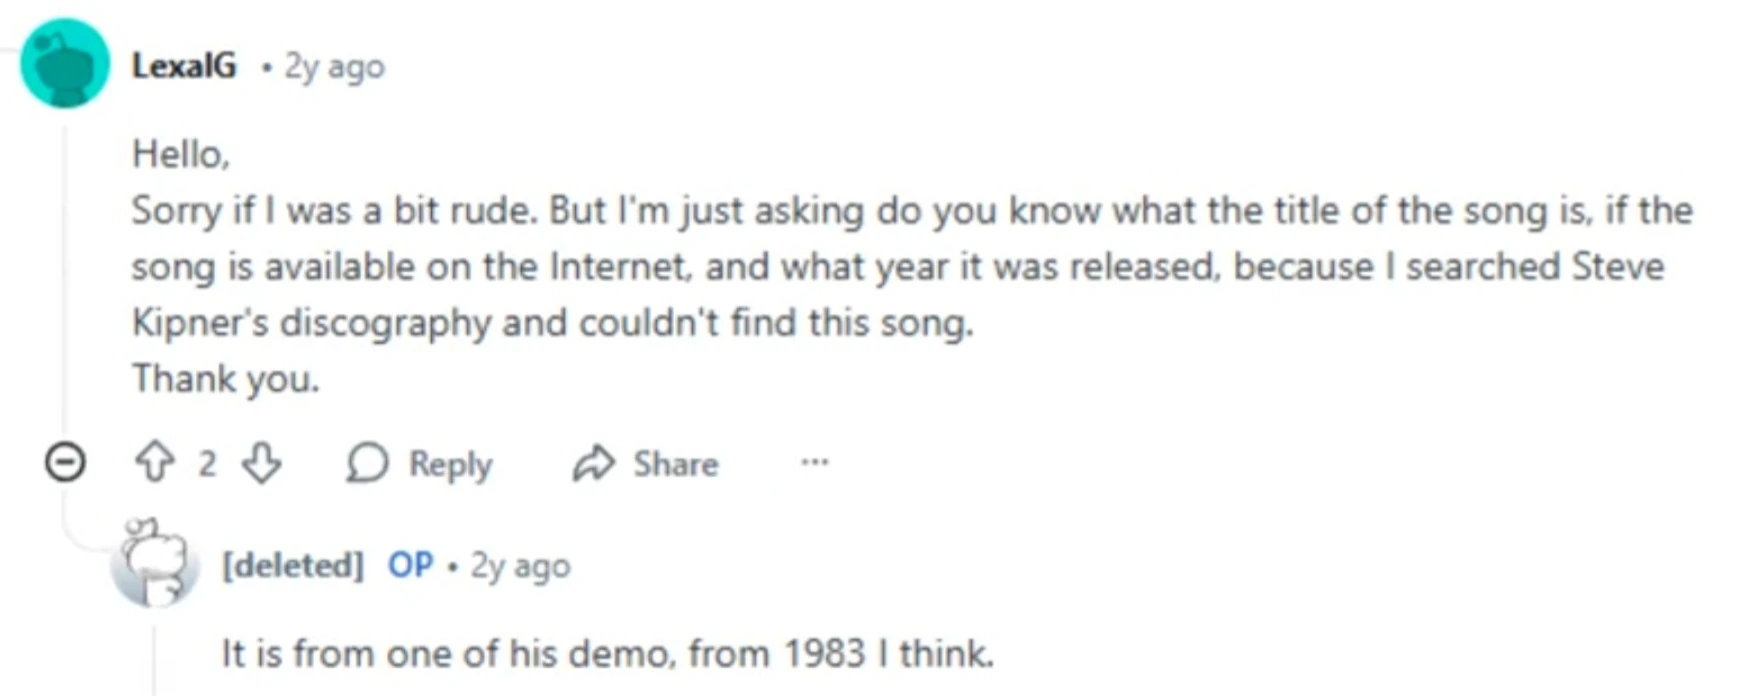Viewport: 1739px width, 696px height.
Task: Click the share arrow icon
Action: (x=594, y=463)
